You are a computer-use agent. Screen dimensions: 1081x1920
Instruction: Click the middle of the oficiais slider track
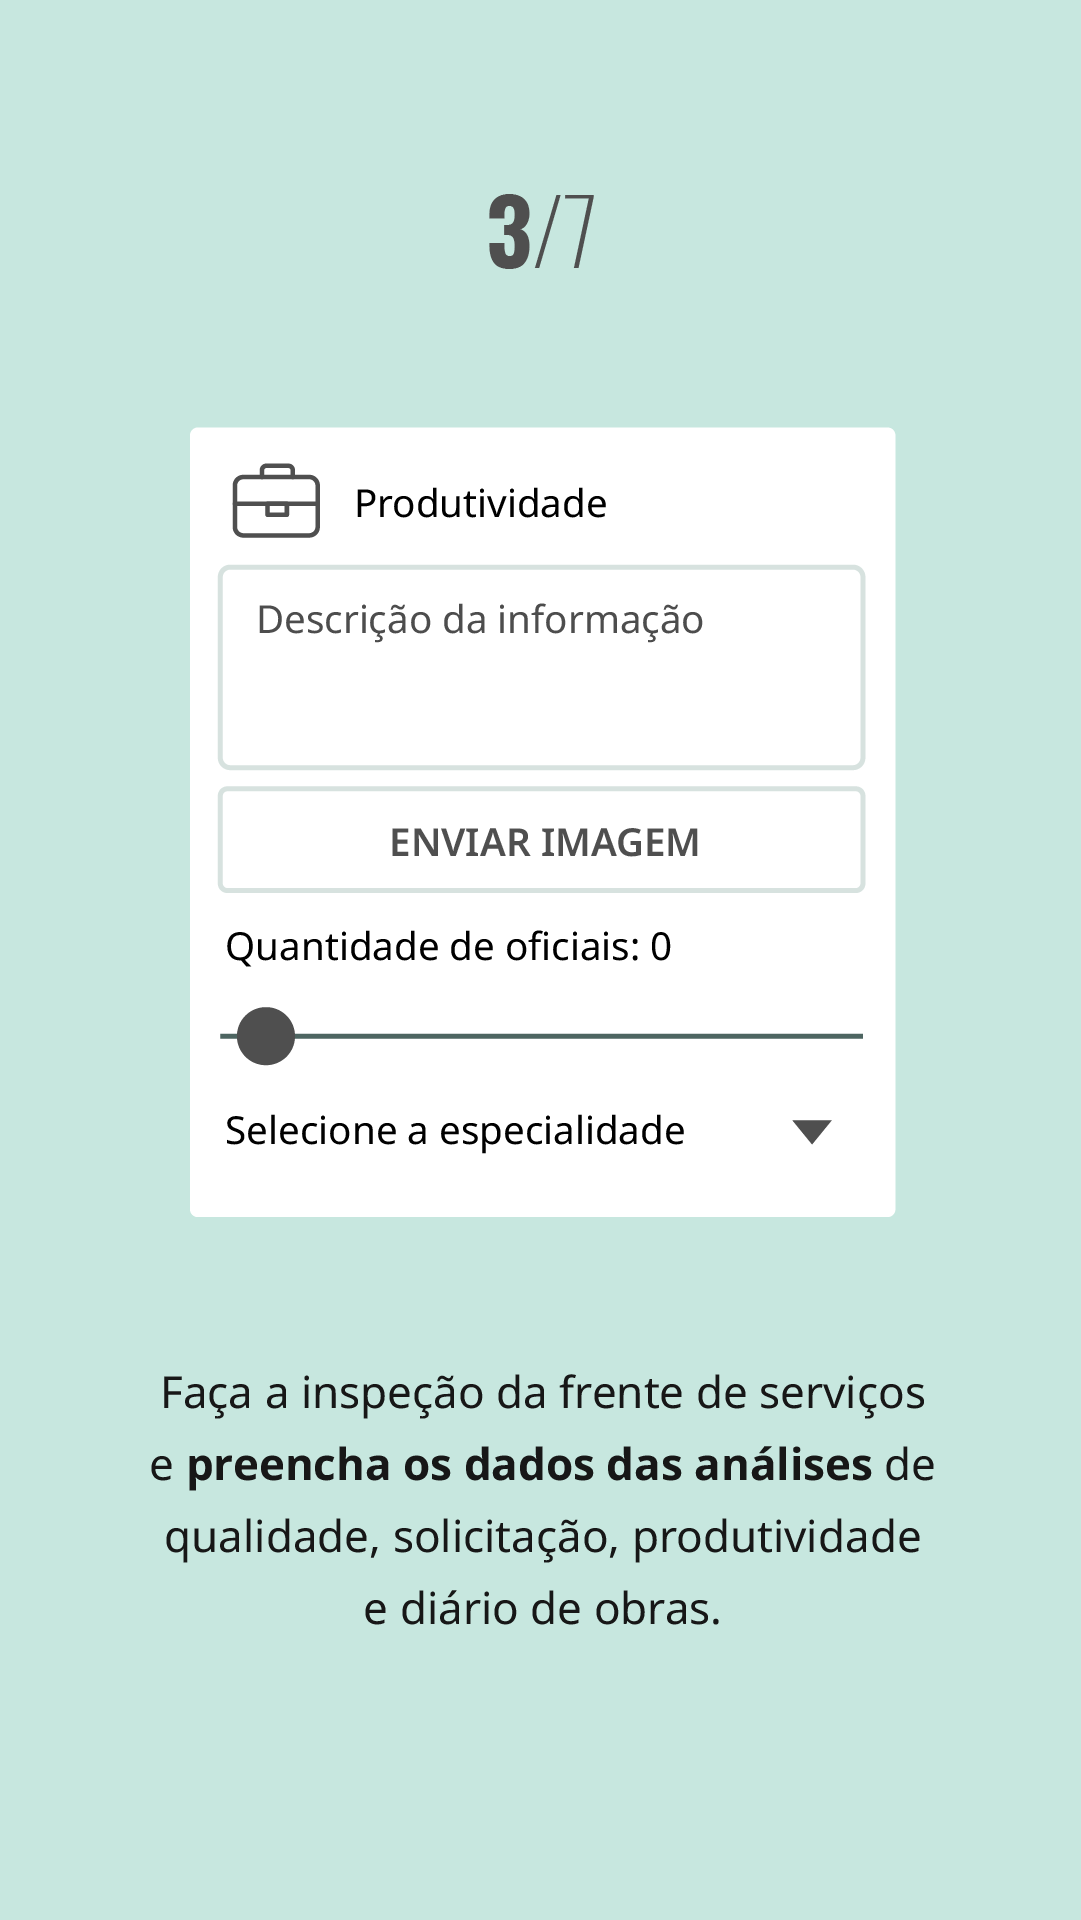pos(541,1036)
